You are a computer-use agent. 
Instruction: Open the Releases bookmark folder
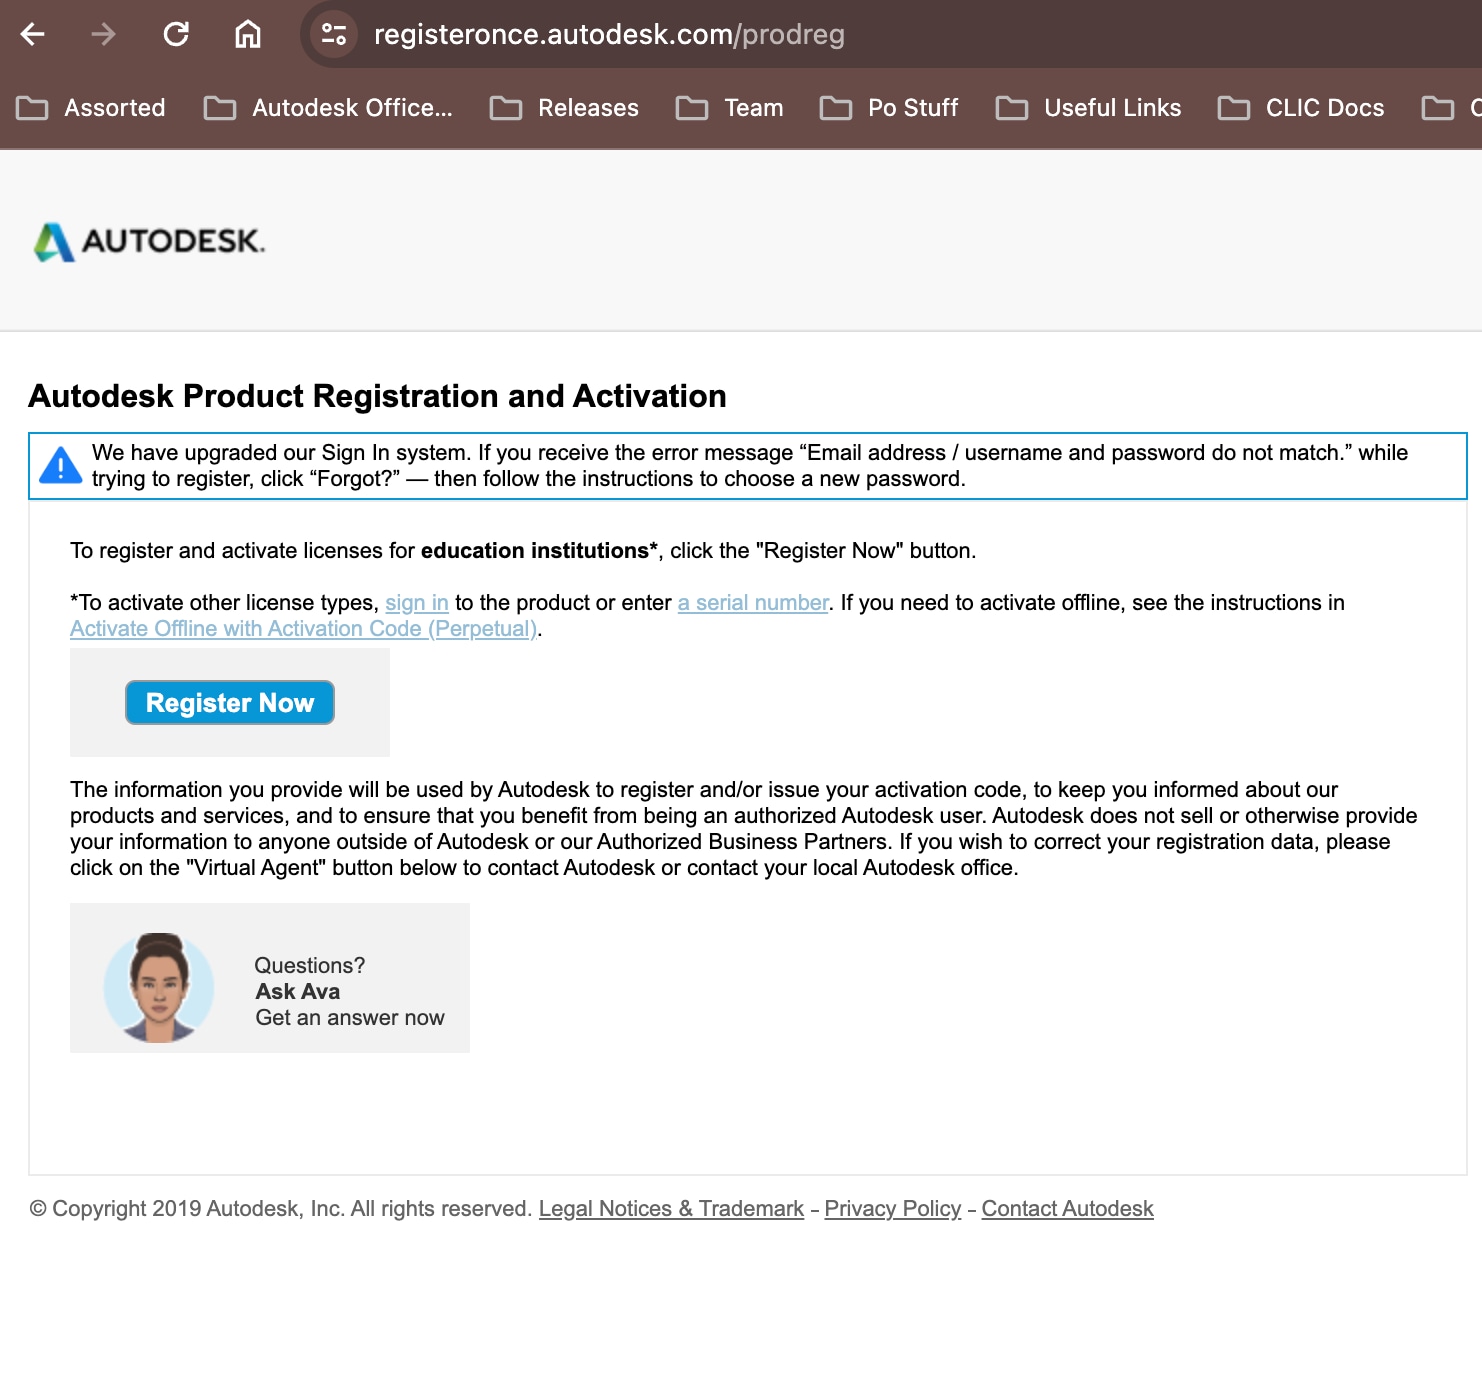[564, 108]
